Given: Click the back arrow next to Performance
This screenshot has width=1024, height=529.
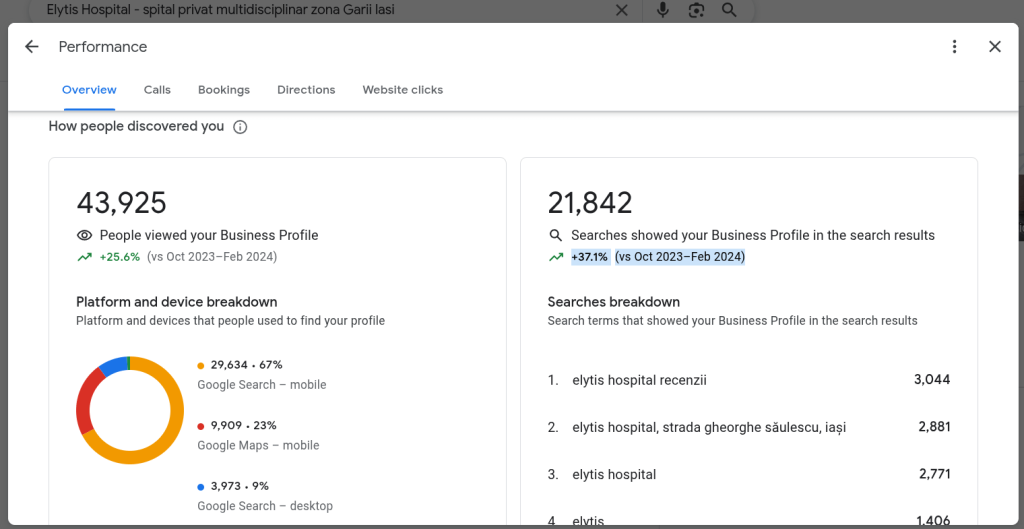Looking at the screenshot, I should pos(32,47).
